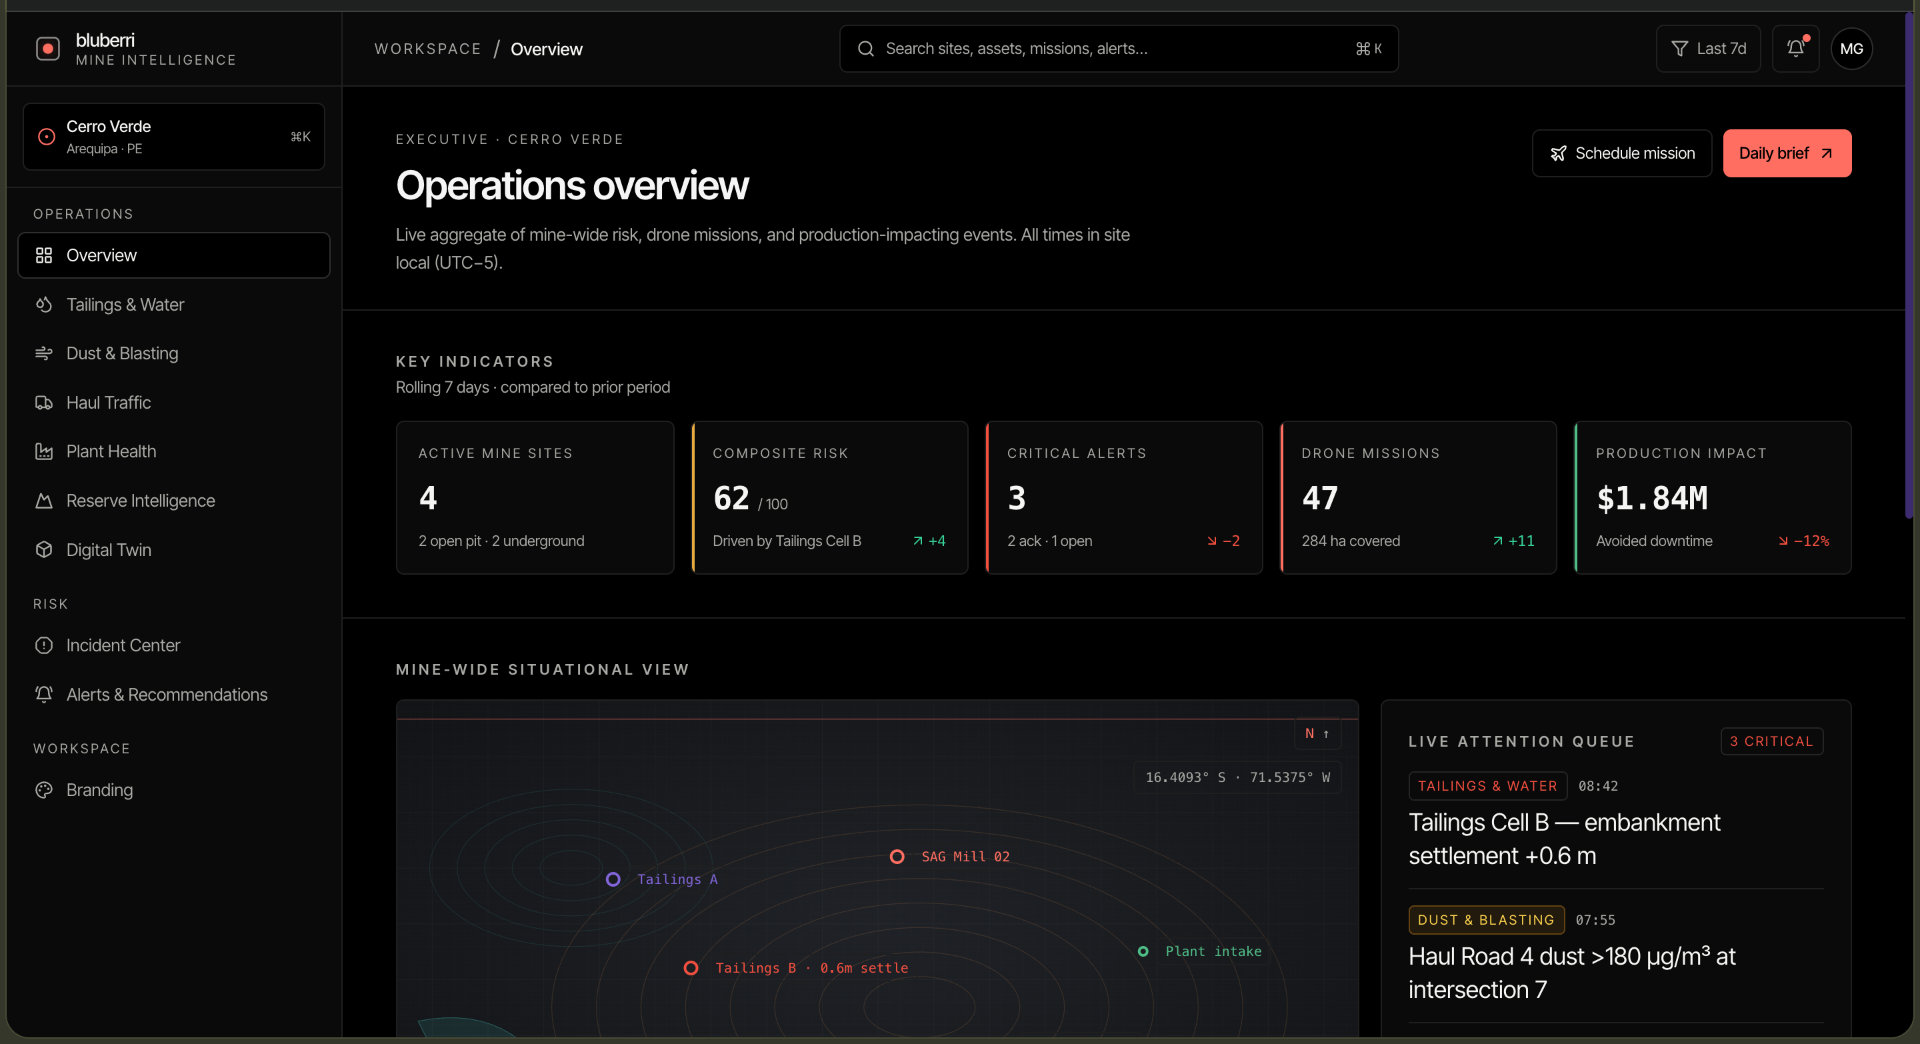Click the WORKSPACE breadcrumb link
The image size is (1920, 1044).
click(x=427, y=49)
